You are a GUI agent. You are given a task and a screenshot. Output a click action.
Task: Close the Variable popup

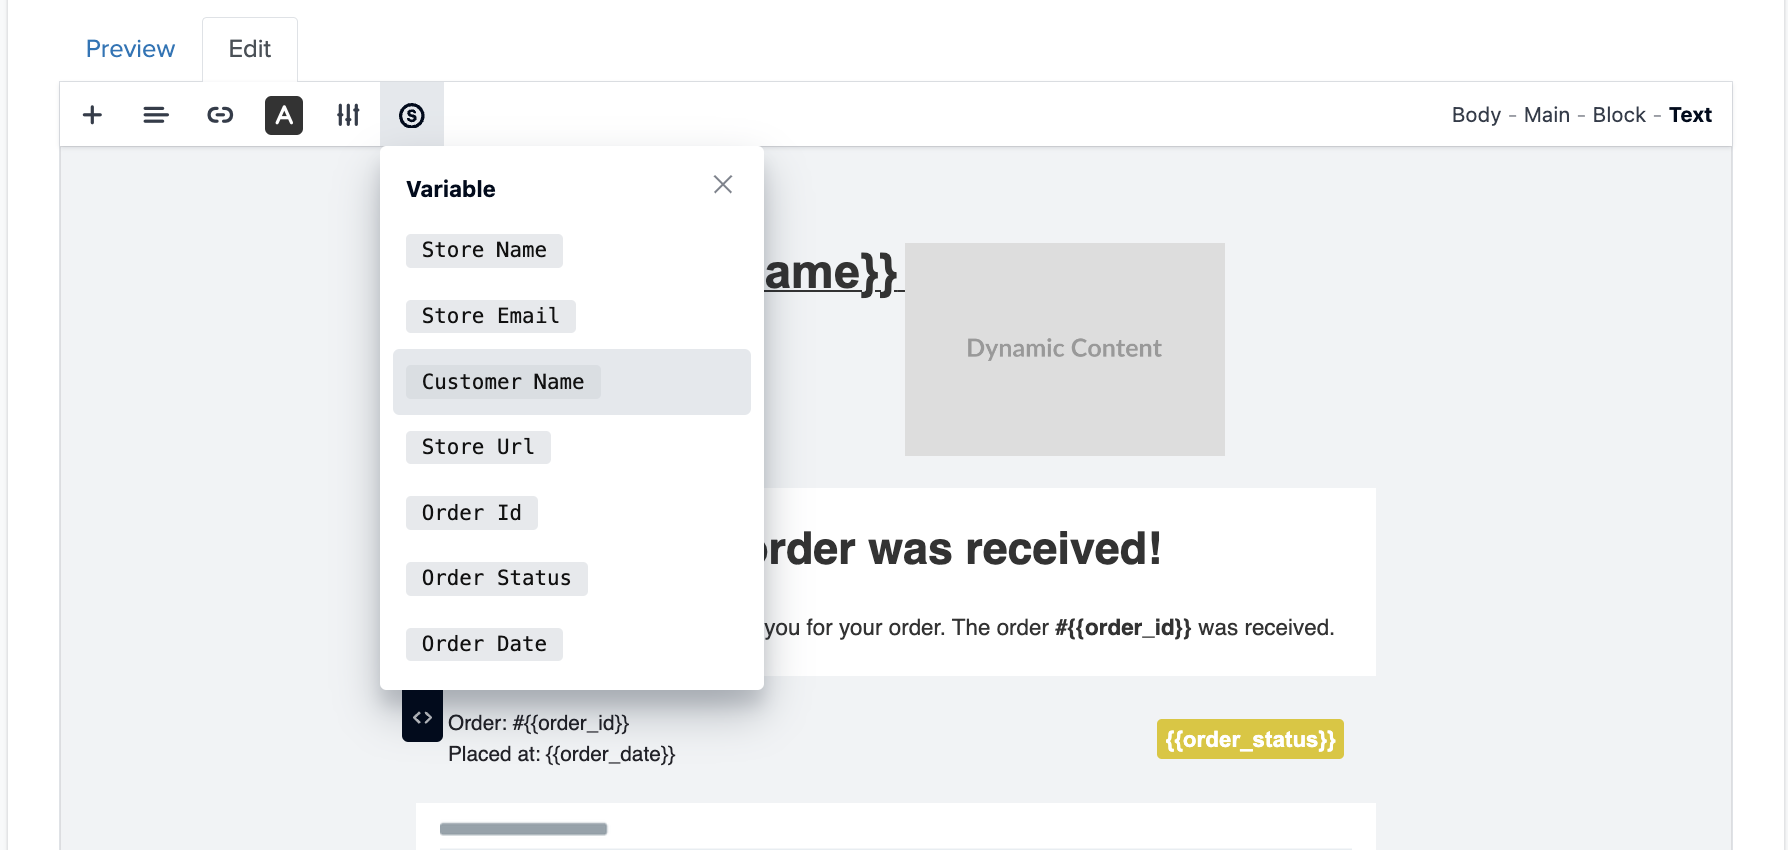point(723,184)
